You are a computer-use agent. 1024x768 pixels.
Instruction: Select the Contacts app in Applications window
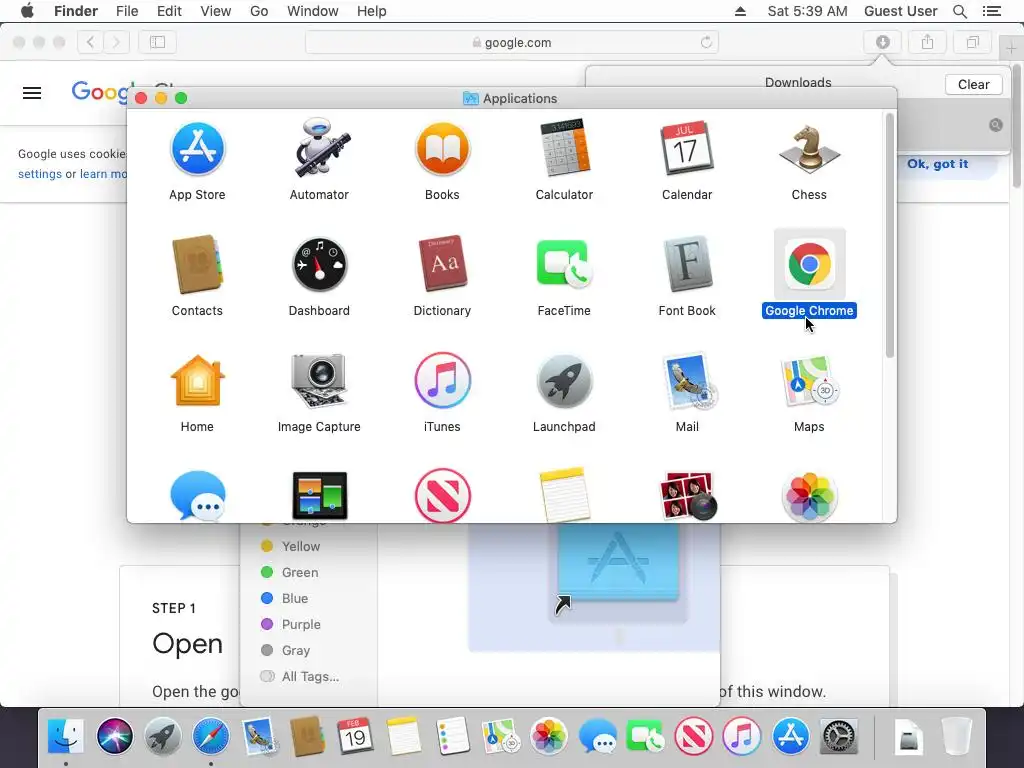tap(197, 264)
